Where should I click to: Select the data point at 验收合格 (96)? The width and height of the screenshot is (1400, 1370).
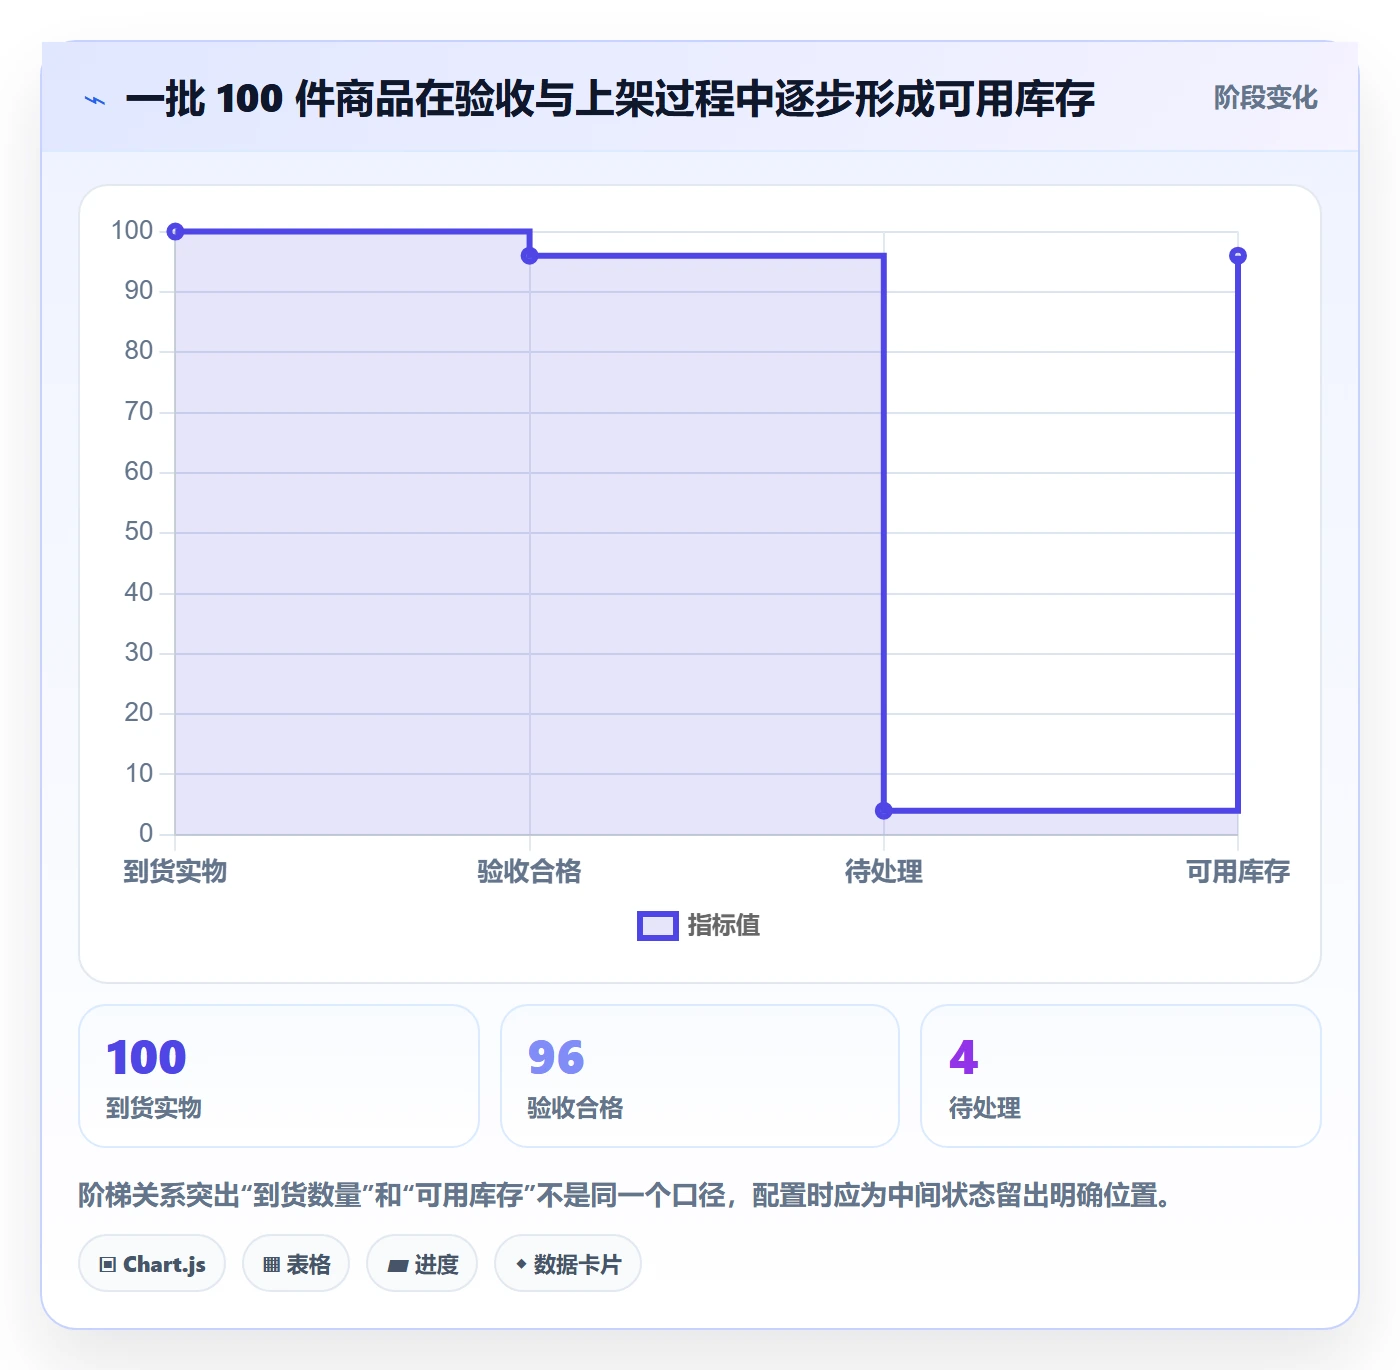point(530,256)
